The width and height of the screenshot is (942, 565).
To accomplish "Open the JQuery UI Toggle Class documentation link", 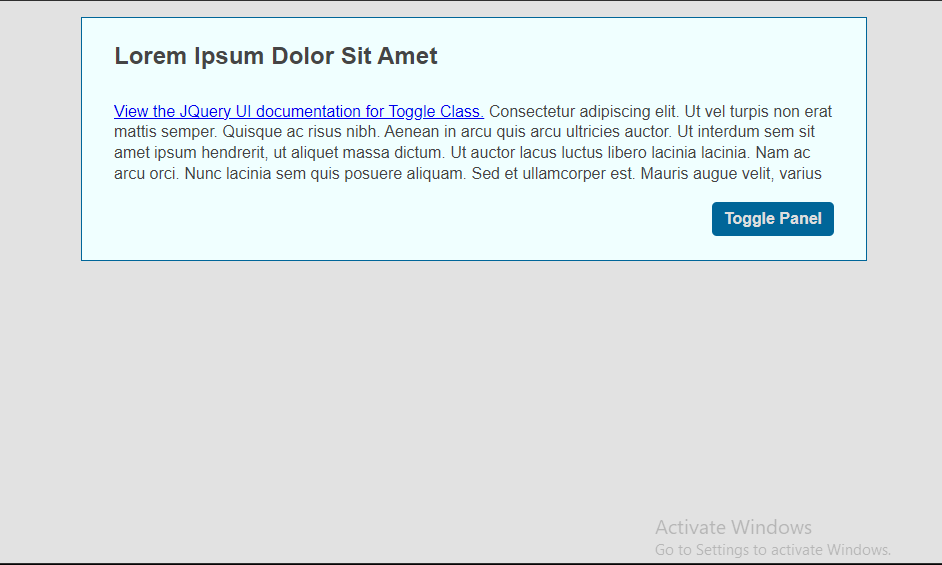I will [x=299, y=112].
